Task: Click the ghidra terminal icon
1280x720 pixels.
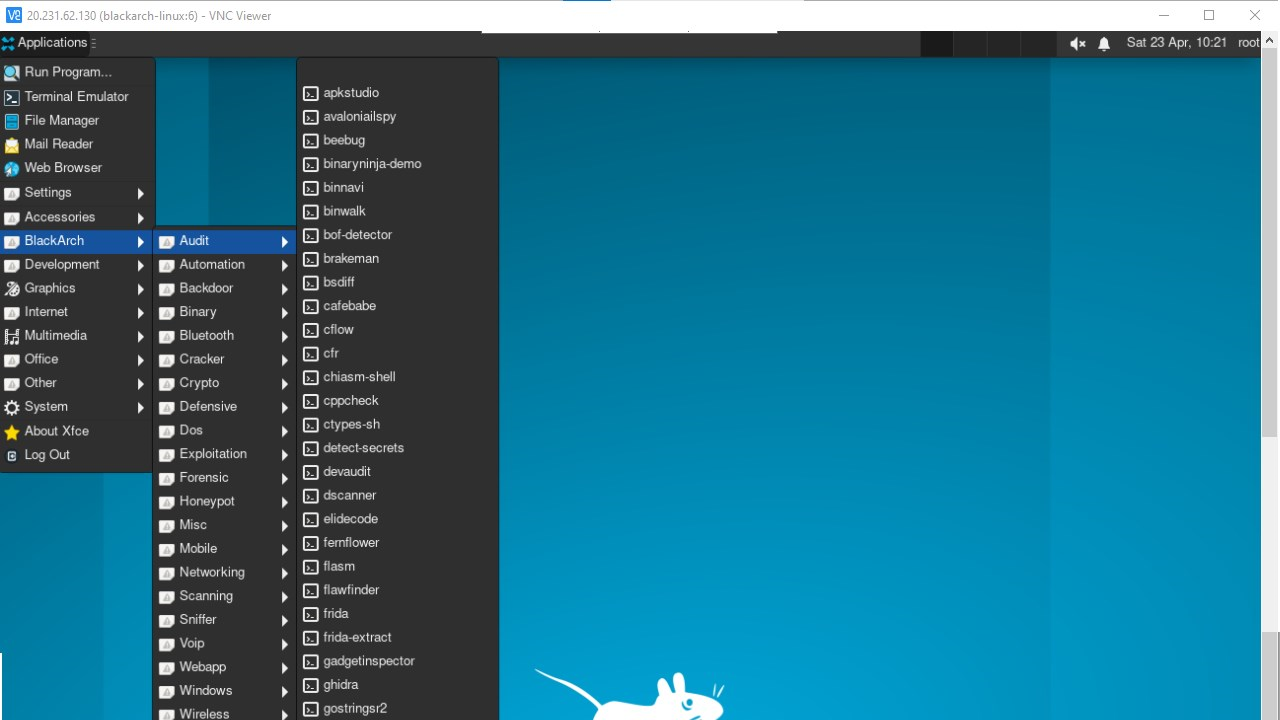Action: (311, 686)
